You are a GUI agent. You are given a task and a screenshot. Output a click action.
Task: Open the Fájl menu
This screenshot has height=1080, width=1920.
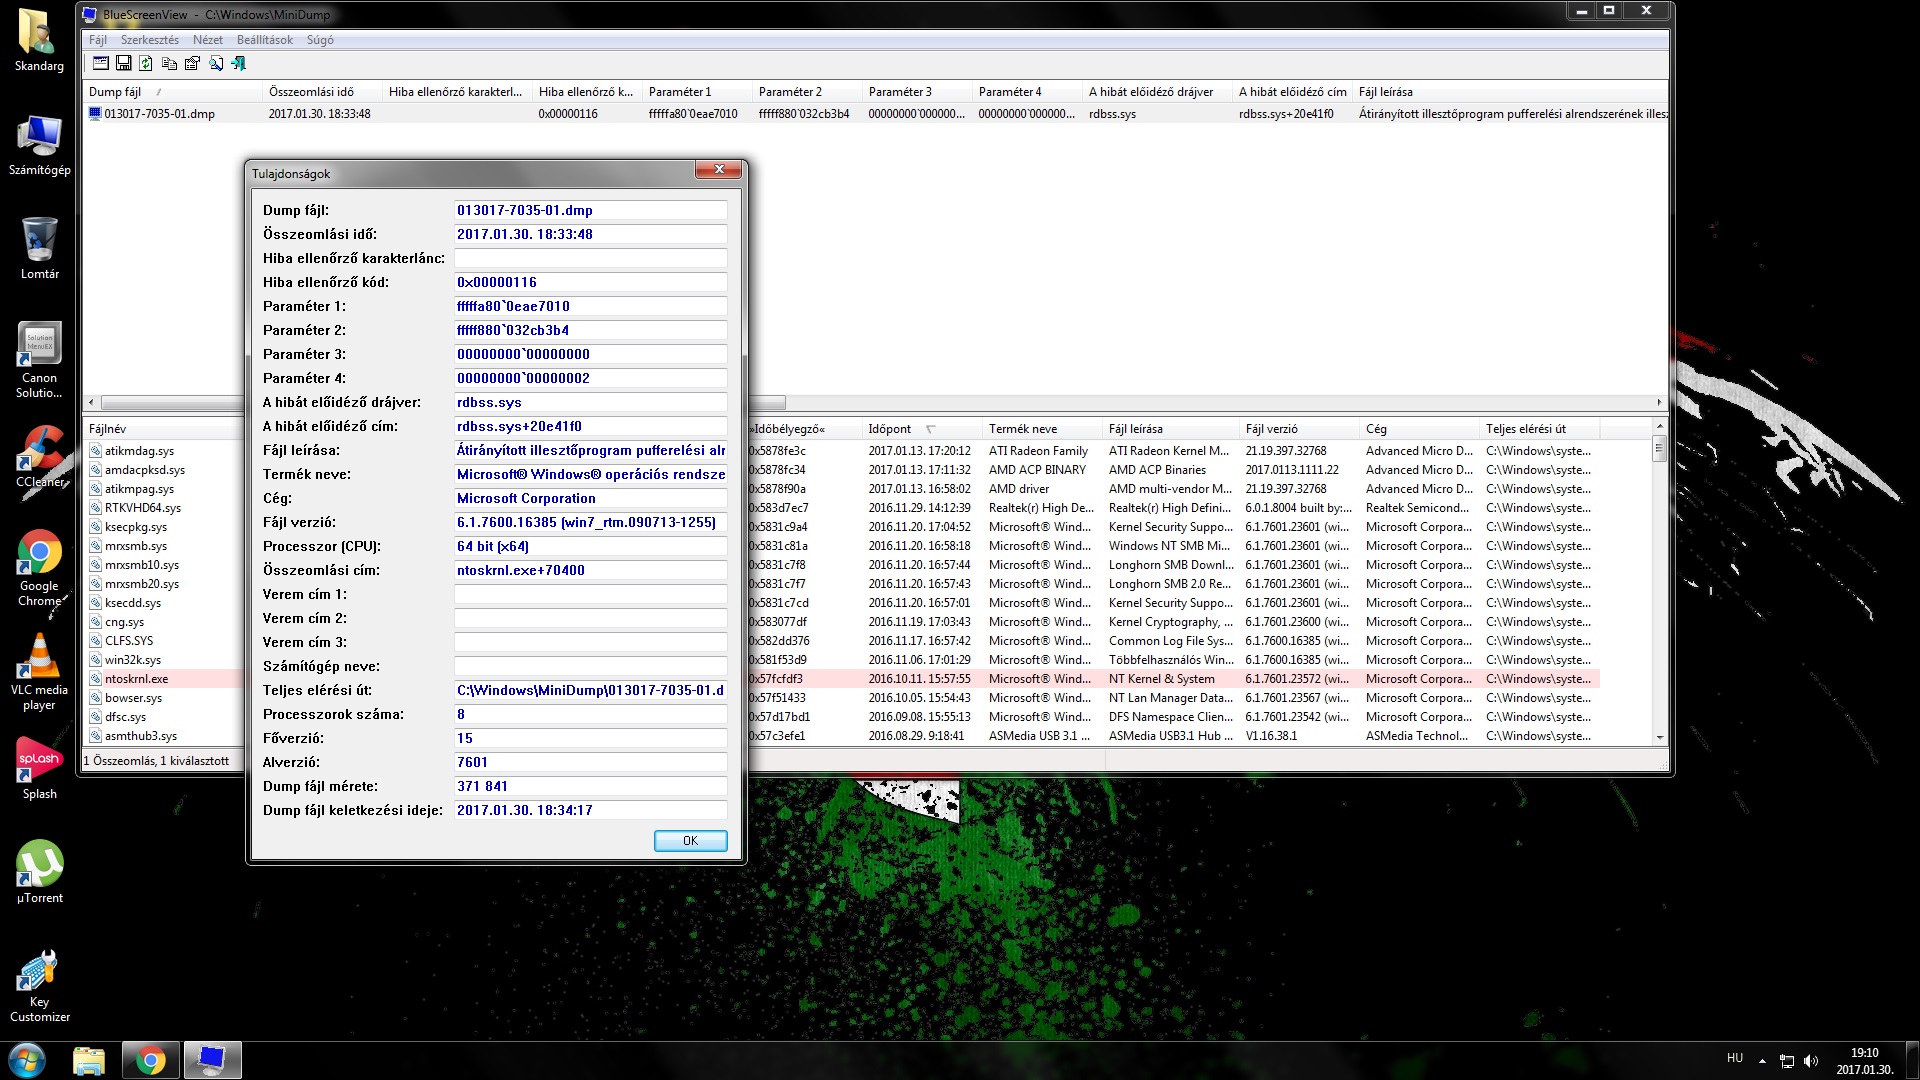[x=98, y=40]
